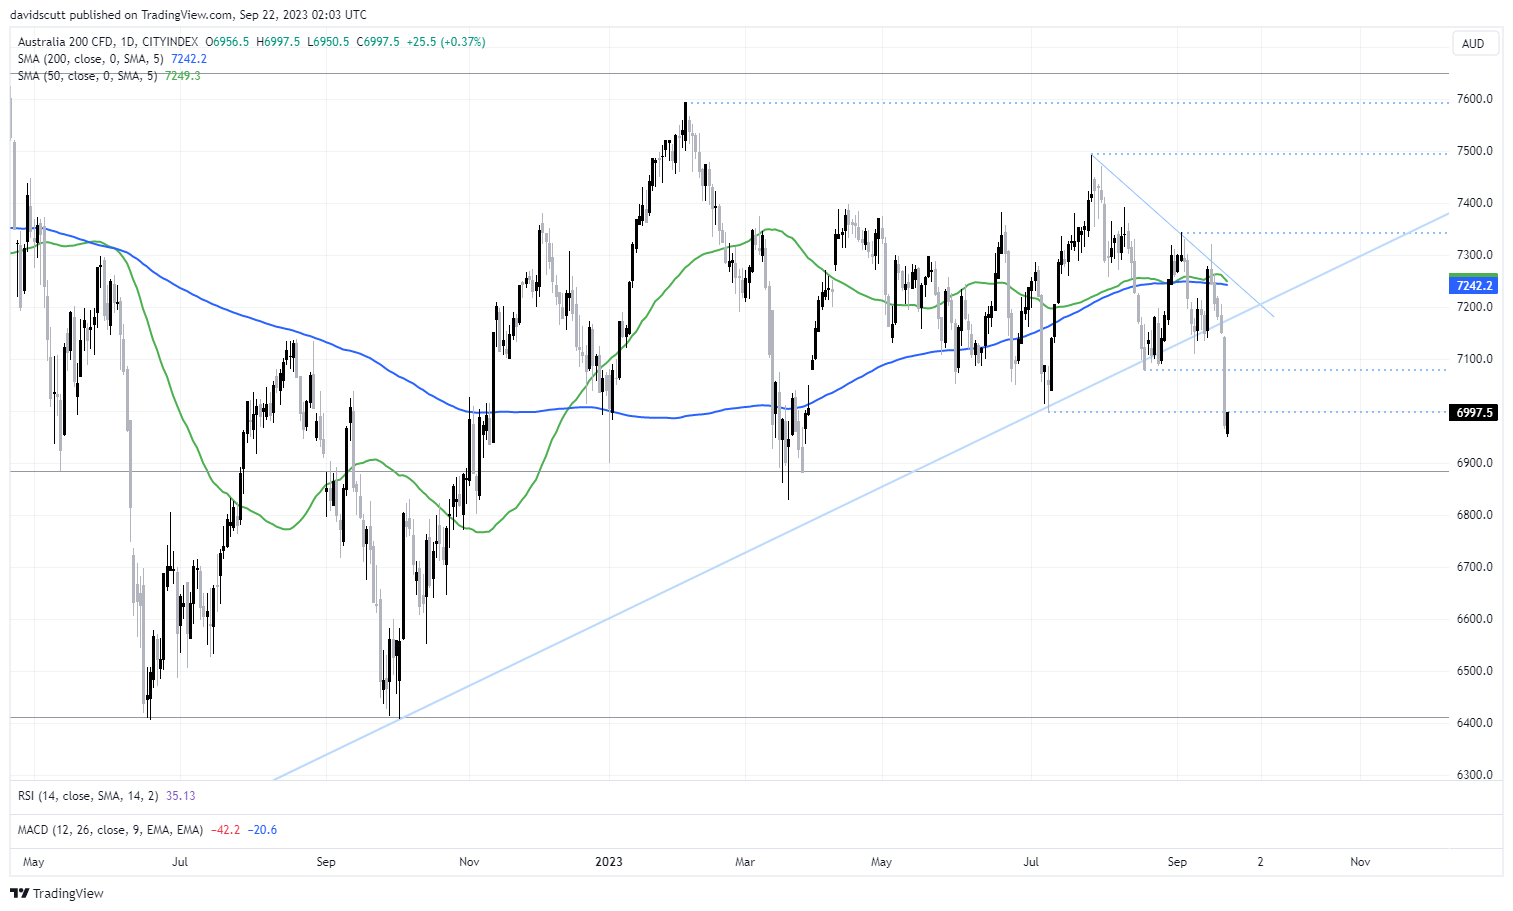Click the SMA 200 indicator legend
This screenshot has height=911, width=1513.
pos(90,59)
